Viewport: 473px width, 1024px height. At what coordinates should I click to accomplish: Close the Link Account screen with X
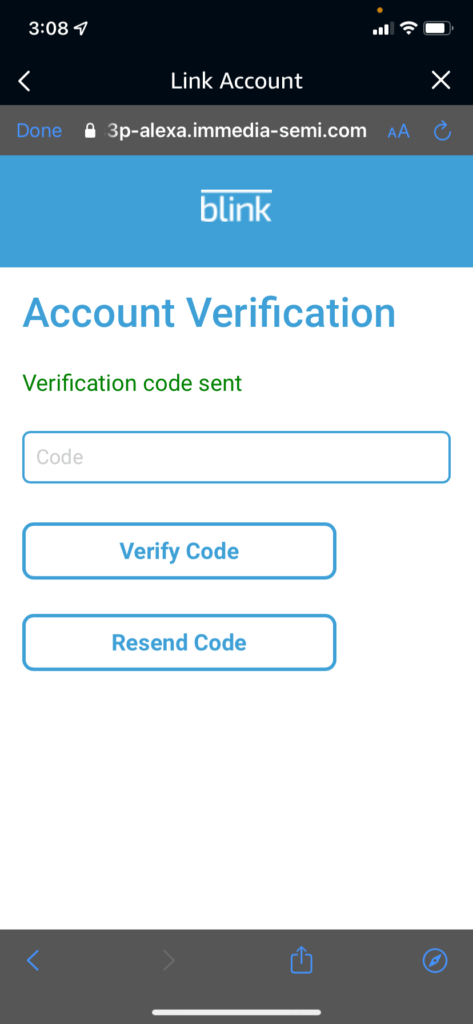click(442, 80)
